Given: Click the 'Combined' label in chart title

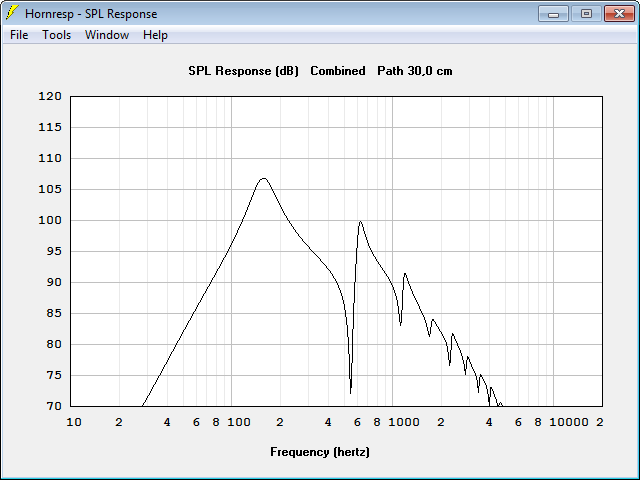Looking at the screenshot, I should [x=338, y=71].
